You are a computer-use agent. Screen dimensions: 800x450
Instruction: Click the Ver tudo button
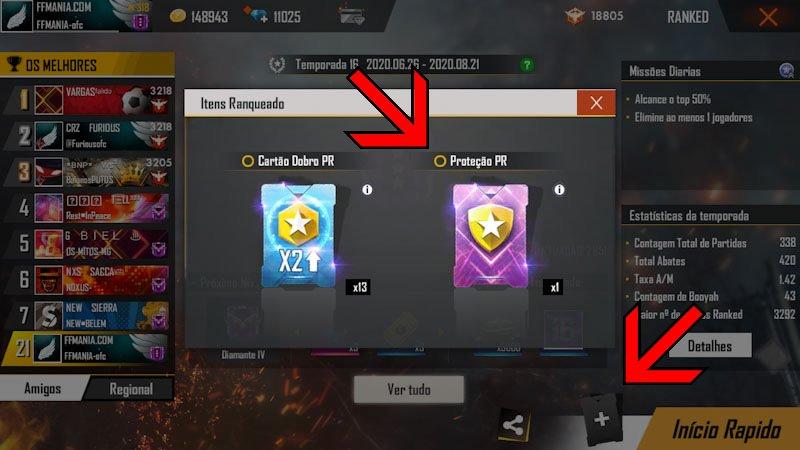click(x=409, y=390)
